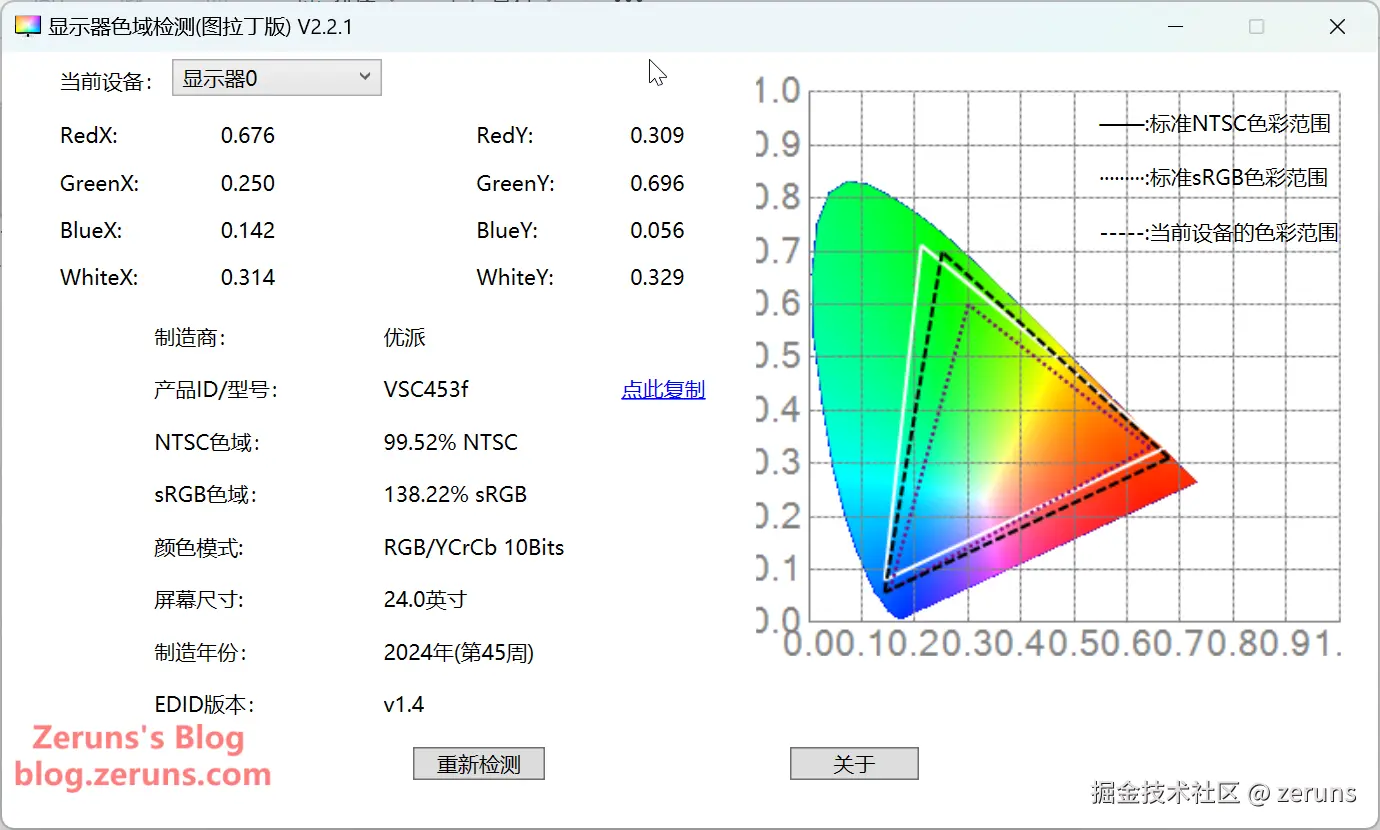Click the 制造年份 label
Screen dimensions: 1380x830
point(200,653)
